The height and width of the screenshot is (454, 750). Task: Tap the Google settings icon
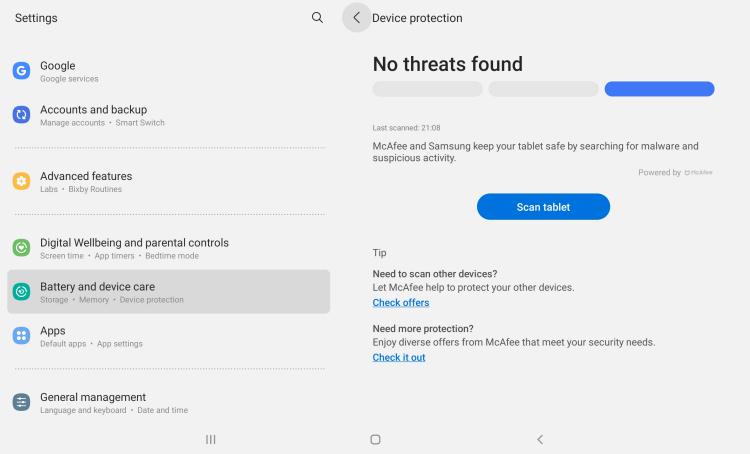(x=21, y=71)
